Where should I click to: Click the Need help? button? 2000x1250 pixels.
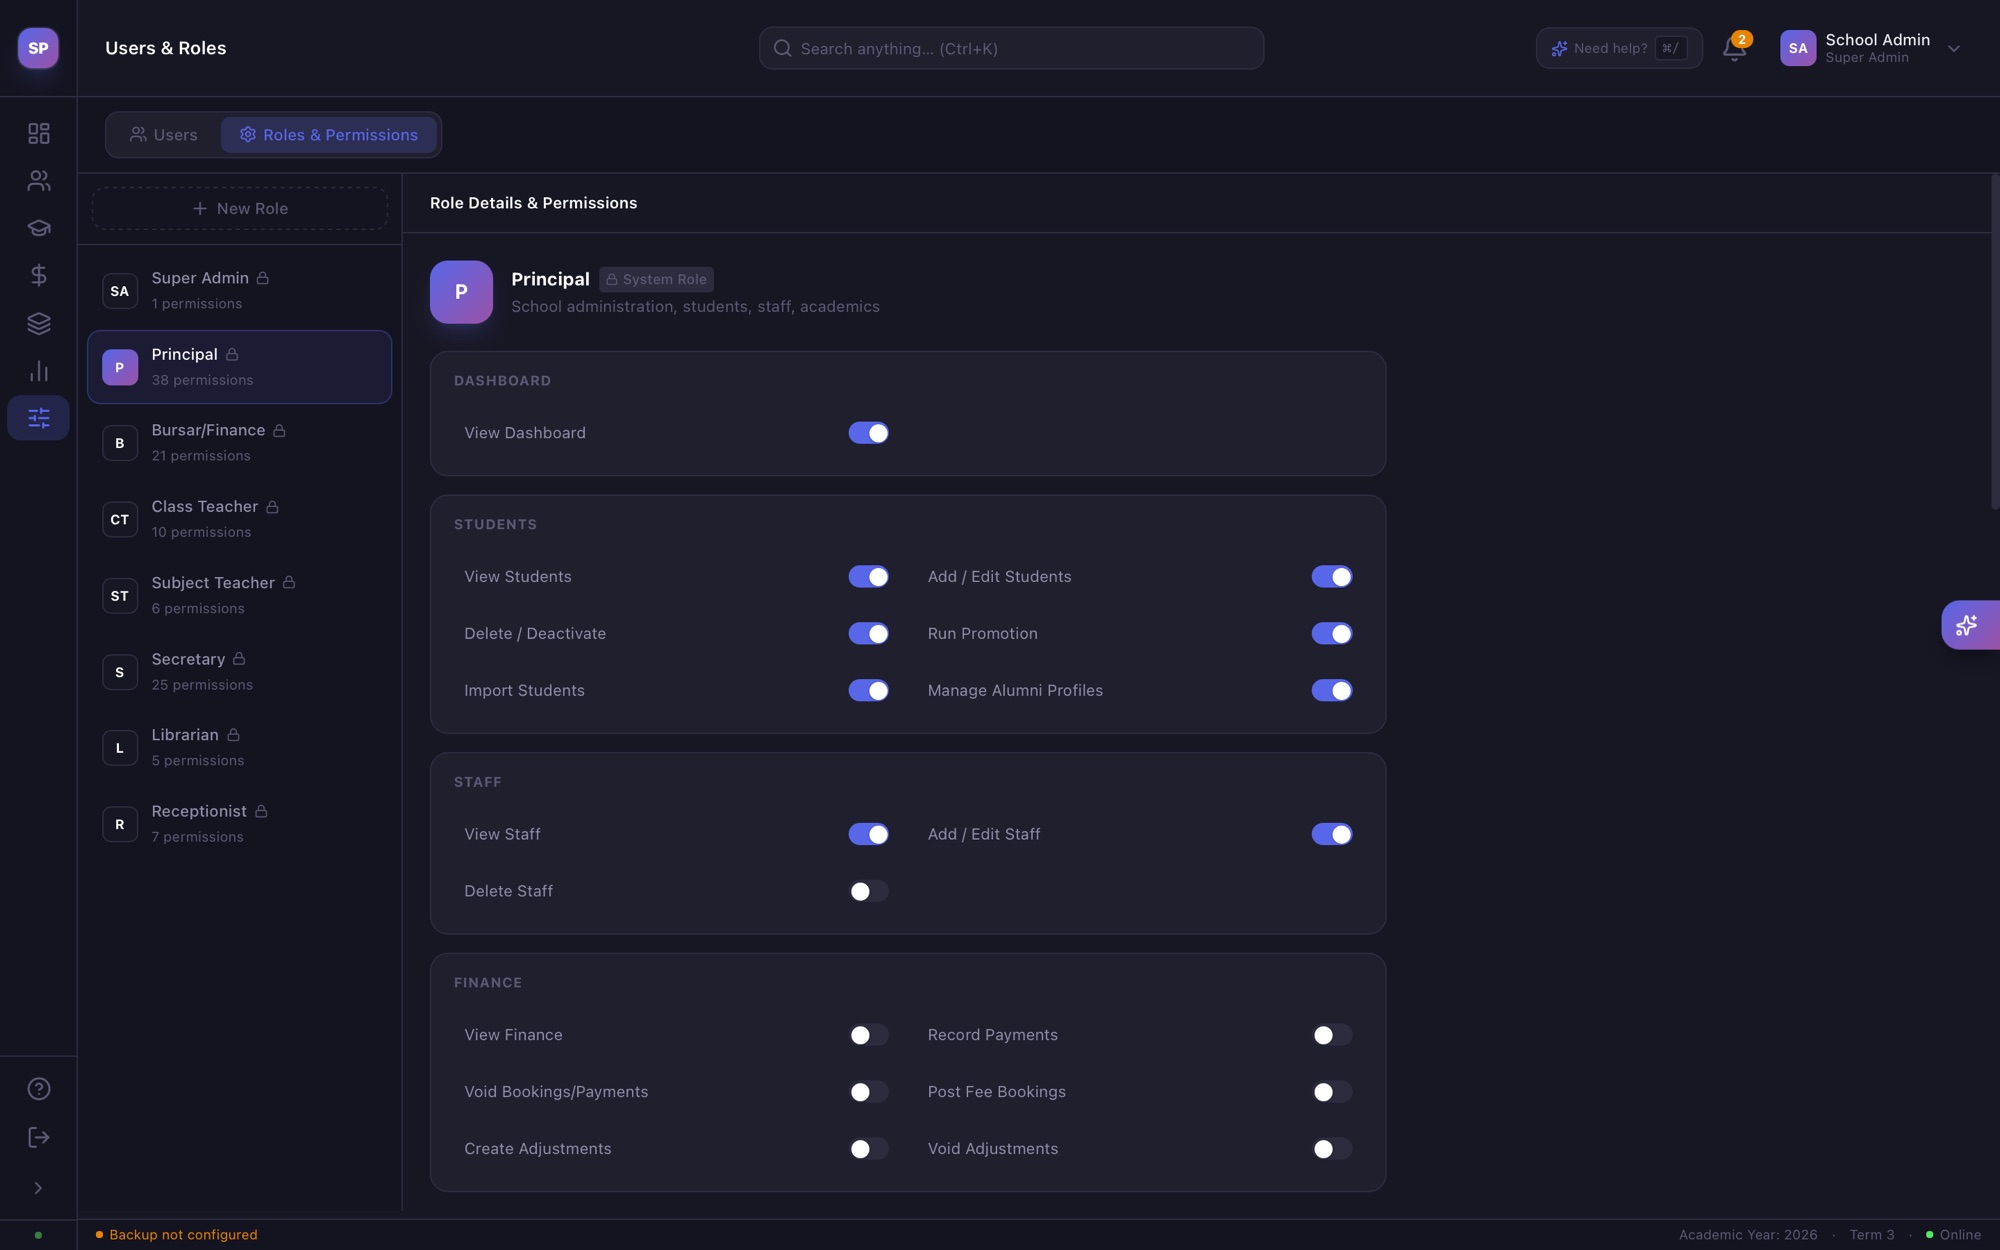tap(1619, 48)
